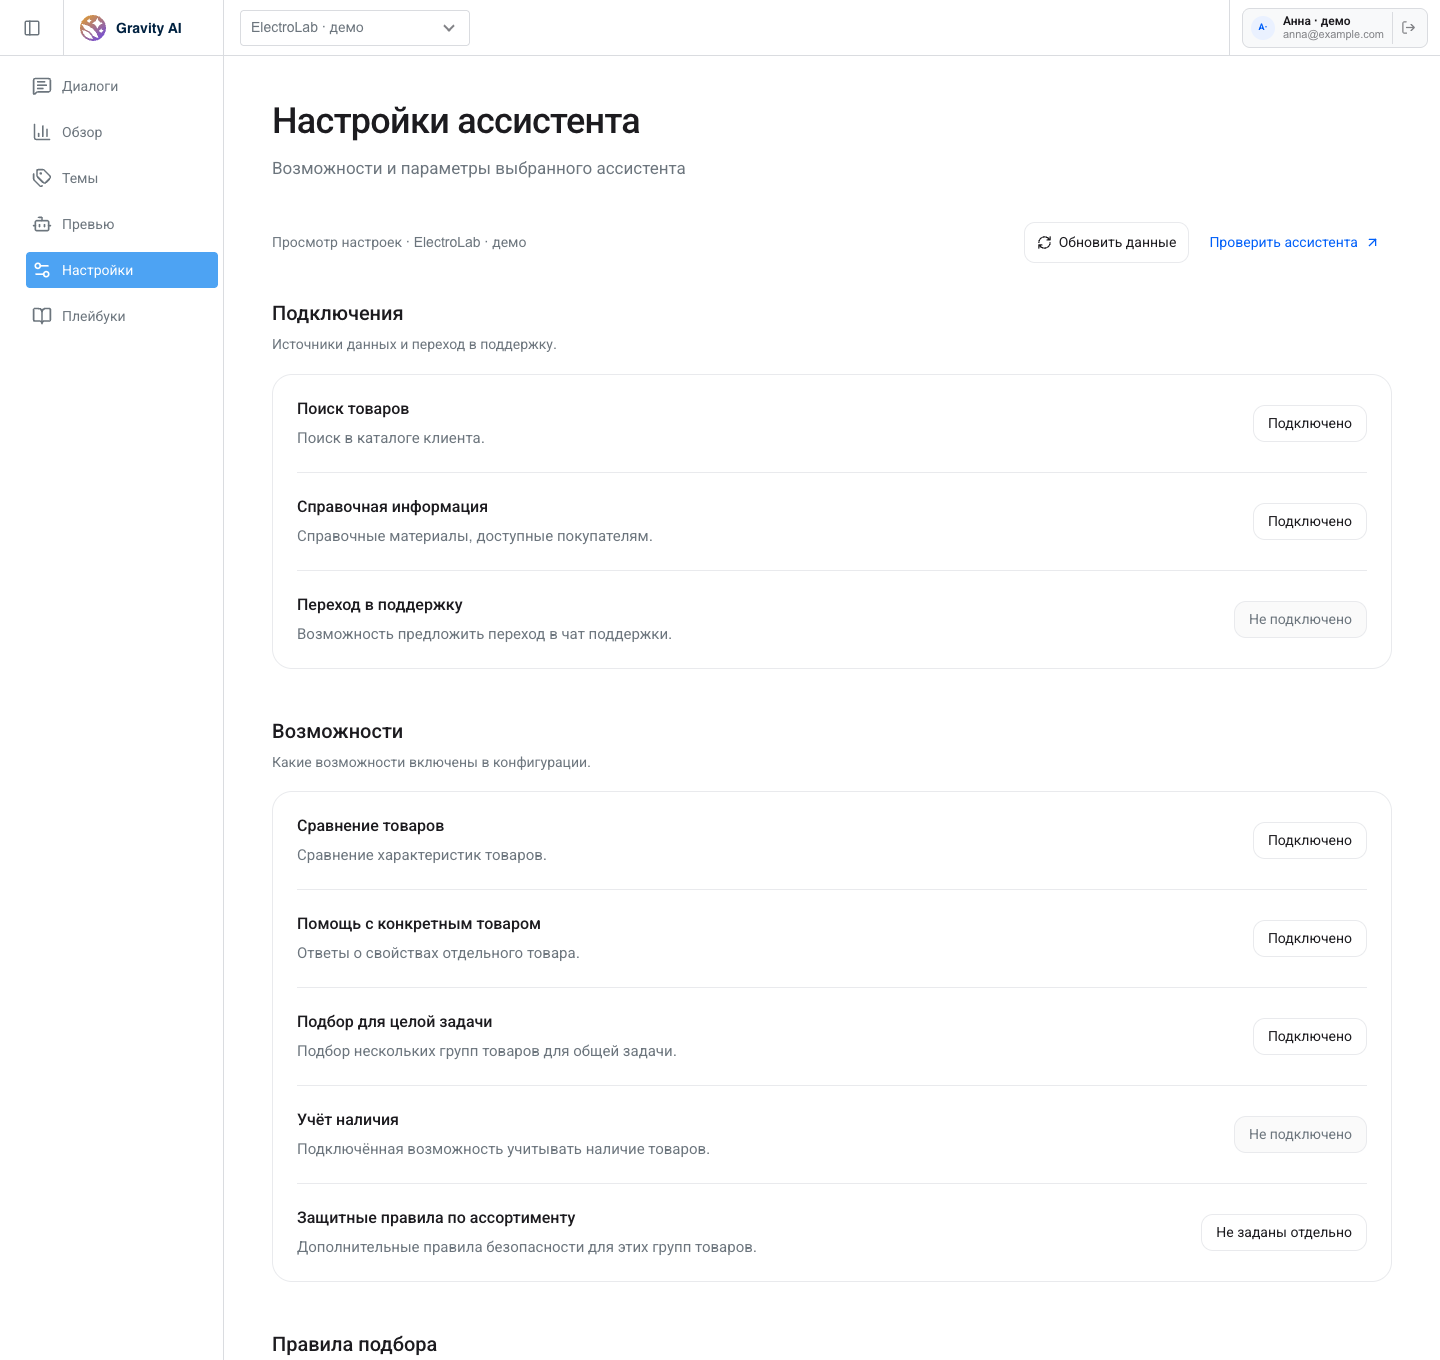Viewport: 1440px width, 1360px height.
Task: Click Подключено for Подбор для целой задачи
Action: click(x=1310, y=1037)
